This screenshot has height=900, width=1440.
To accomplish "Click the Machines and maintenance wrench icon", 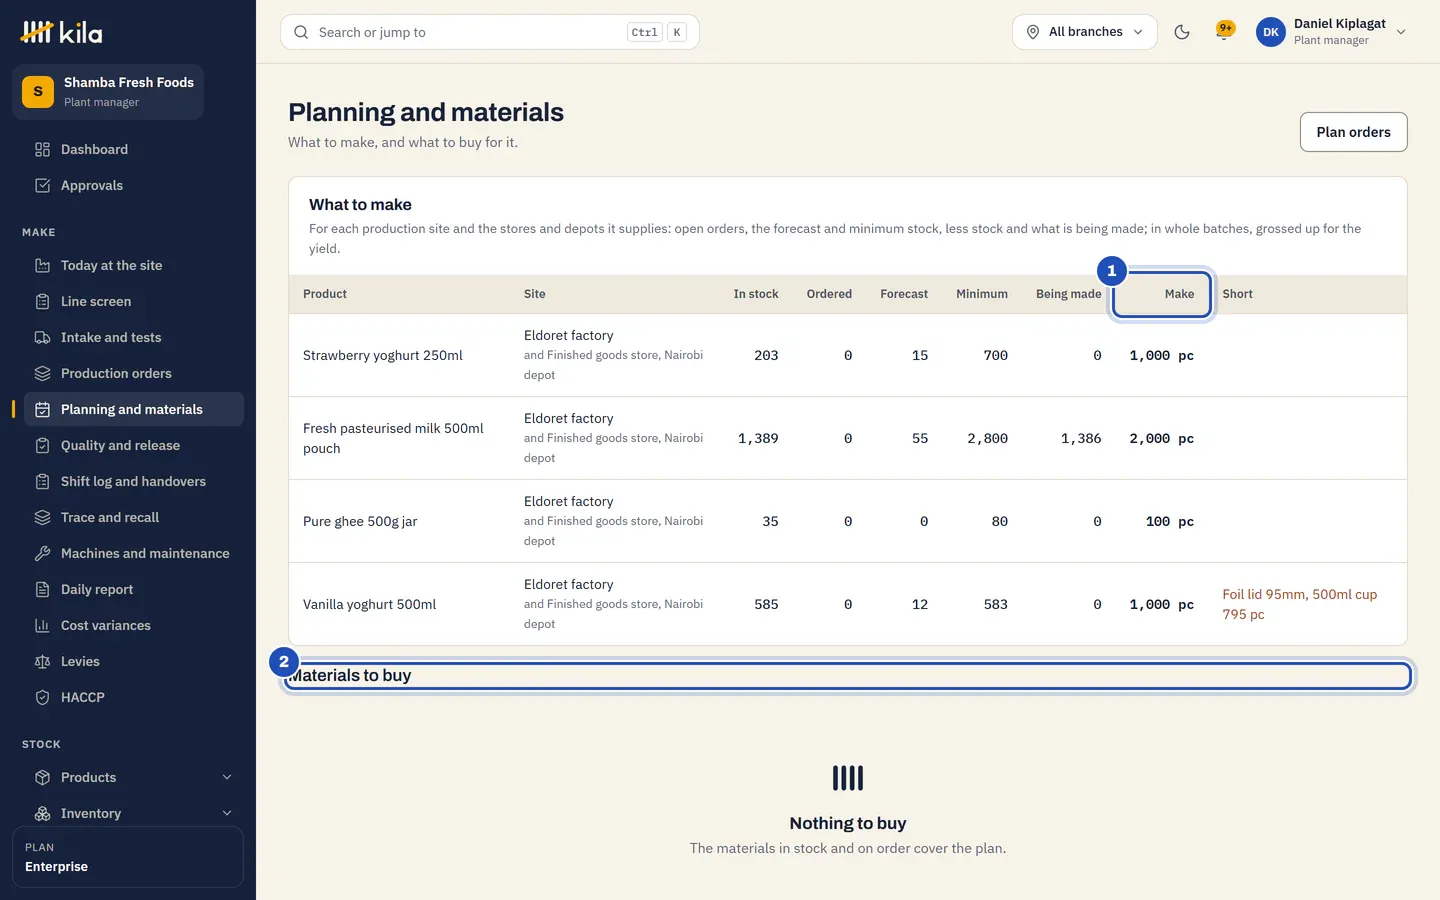I will pos(42,553).
